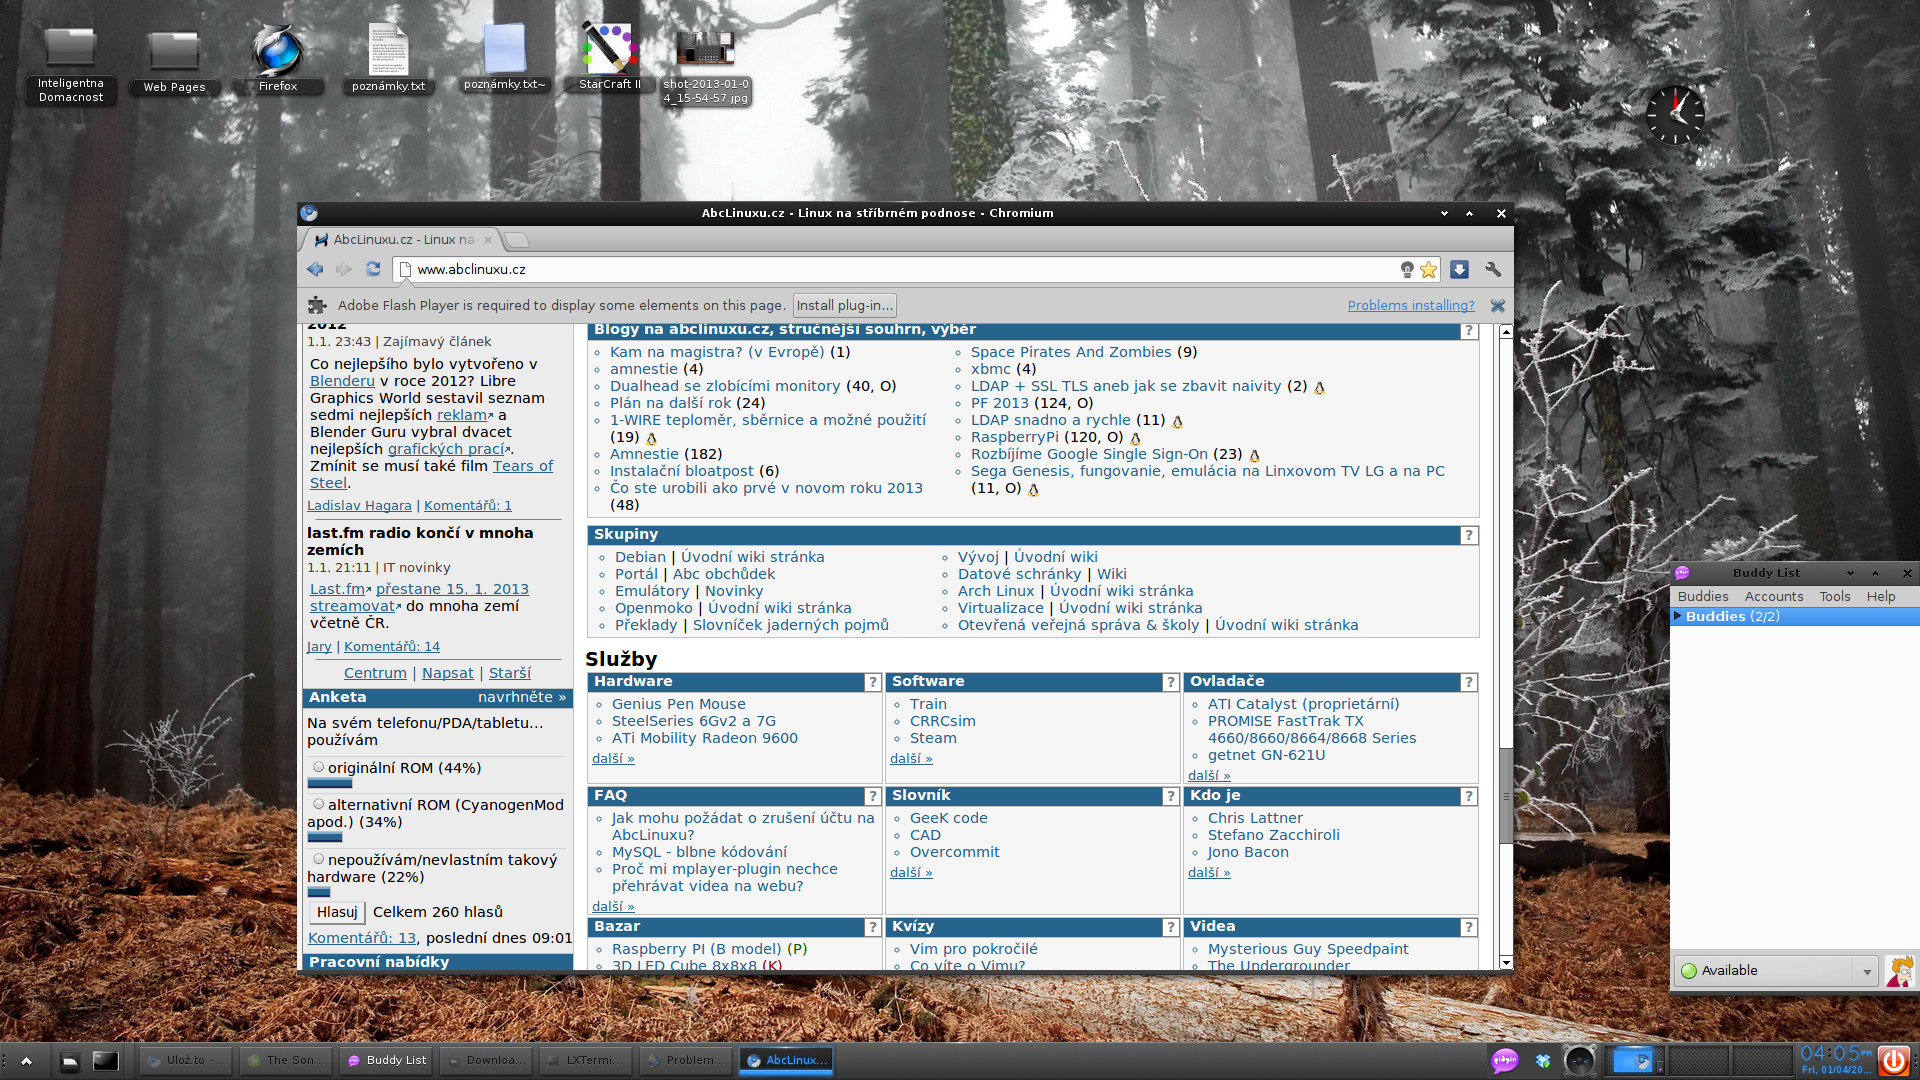Expand the Buddies group in Buddy List
The image size is (1920, 1080).
[x=1677, y=616]
